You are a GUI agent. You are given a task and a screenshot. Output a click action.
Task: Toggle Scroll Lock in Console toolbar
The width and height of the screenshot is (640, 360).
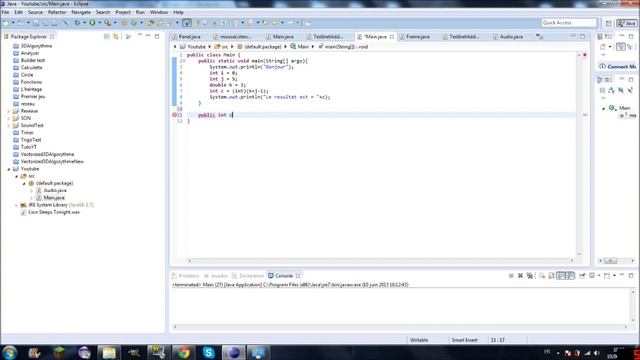(551, 276)
